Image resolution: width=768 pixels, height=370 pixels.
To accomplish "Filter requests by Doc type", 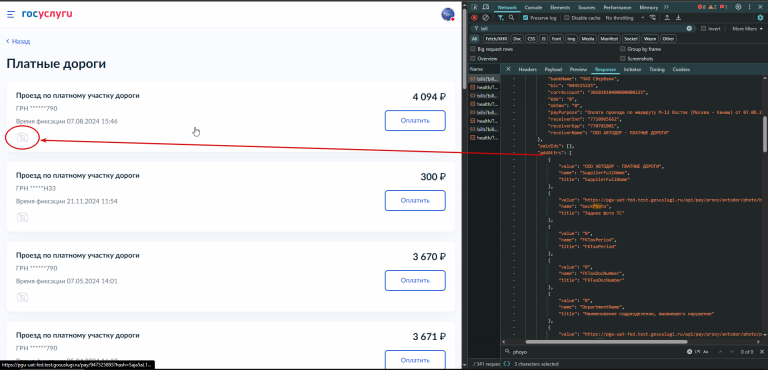I will (x=518, y=39).
